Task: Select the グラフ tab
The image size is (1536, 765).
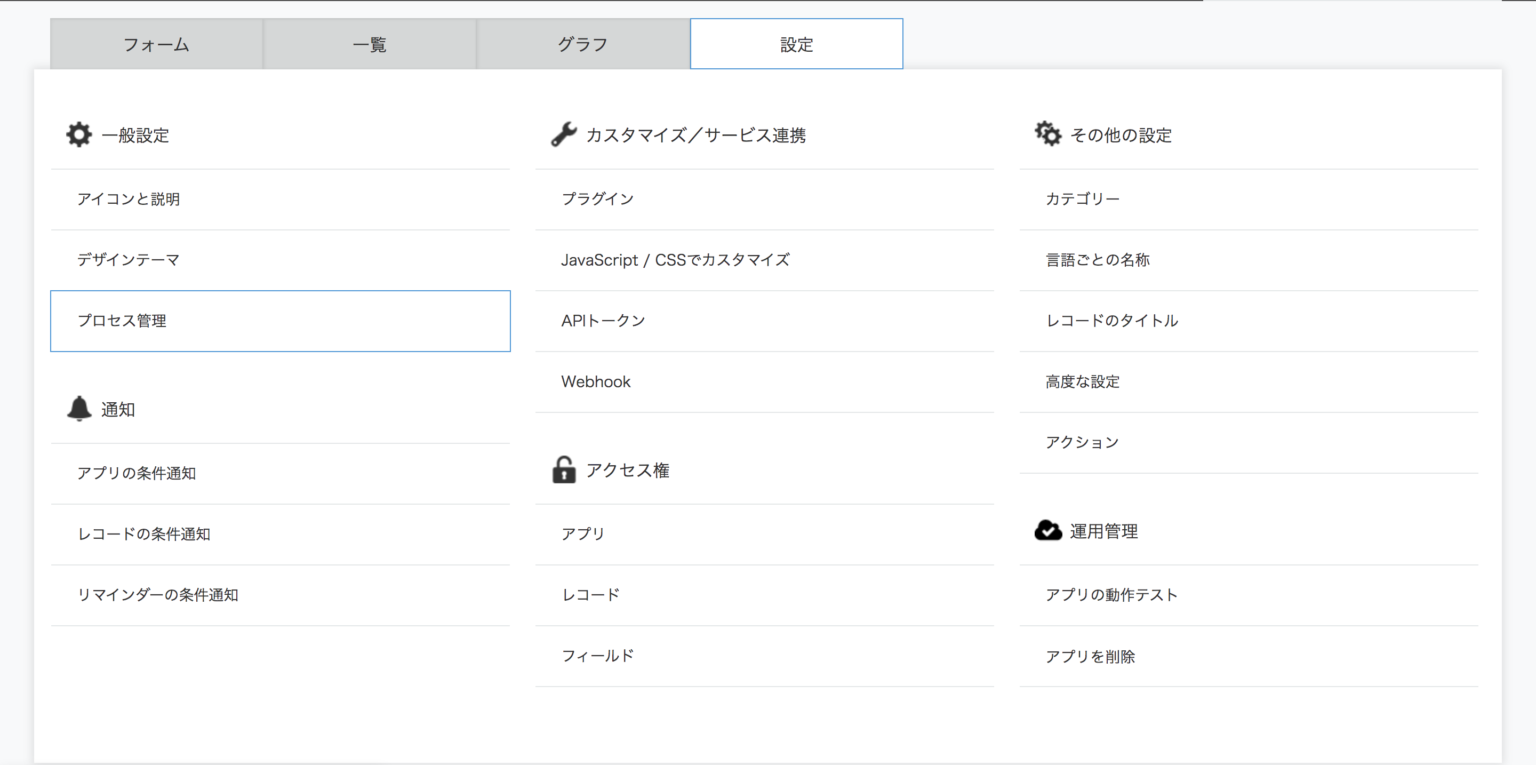Action: pos(583,44)
